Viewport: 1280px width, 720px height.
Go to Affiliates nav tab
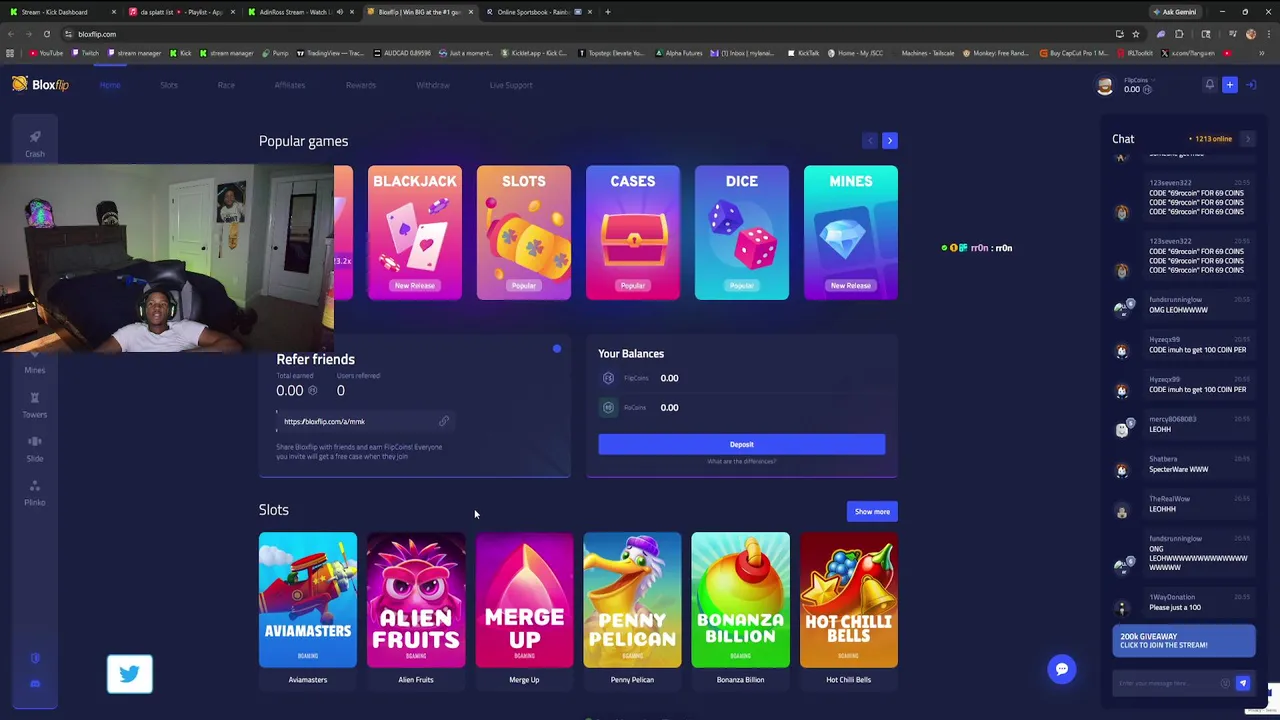(x=290, y=85)
